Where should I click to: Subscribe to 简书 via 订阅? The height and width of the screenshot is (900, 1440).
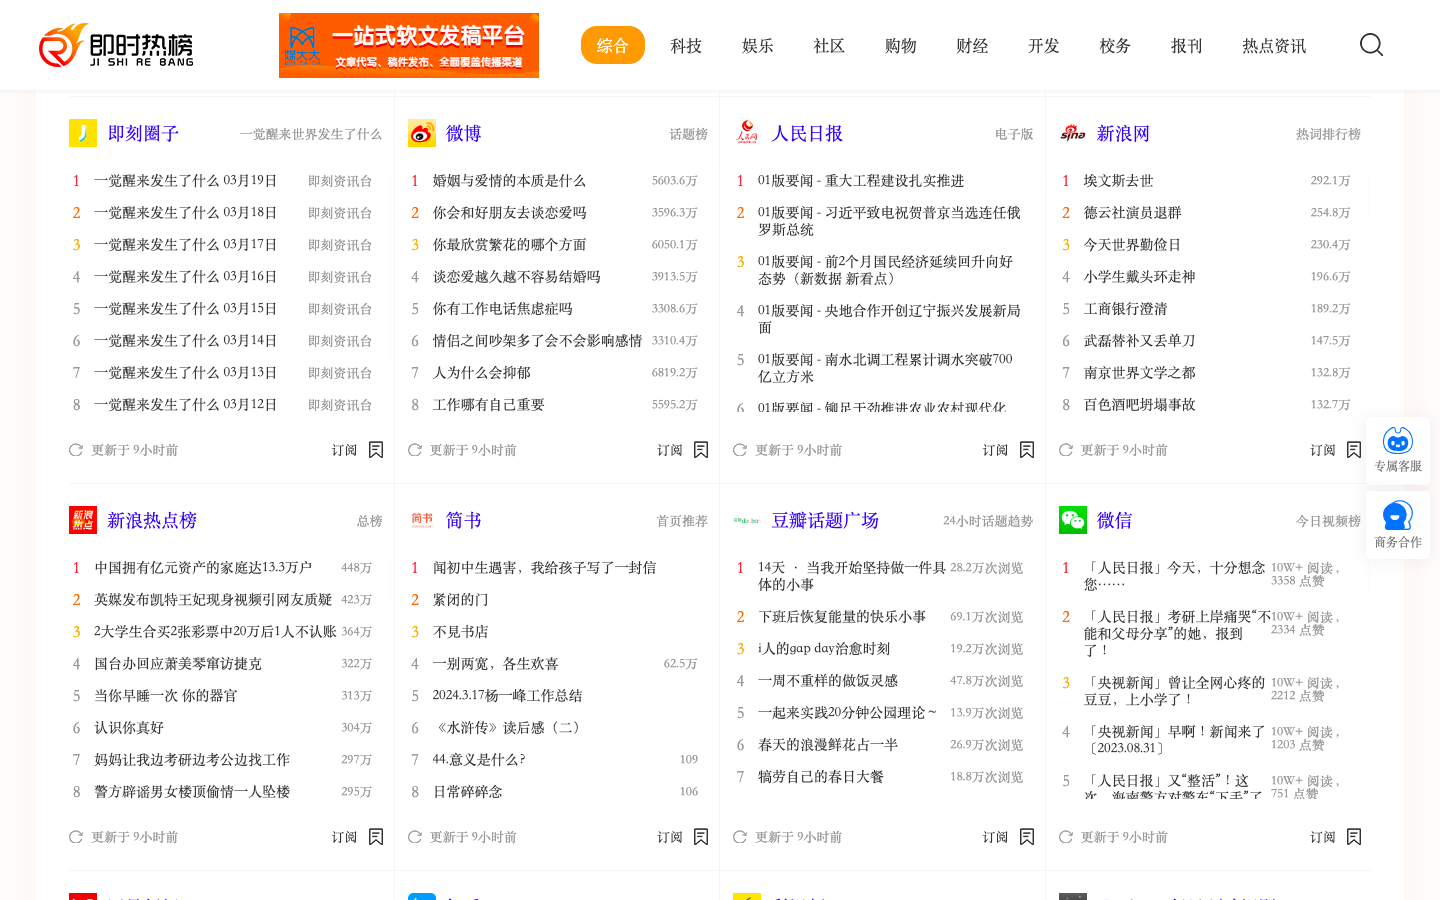682,837
